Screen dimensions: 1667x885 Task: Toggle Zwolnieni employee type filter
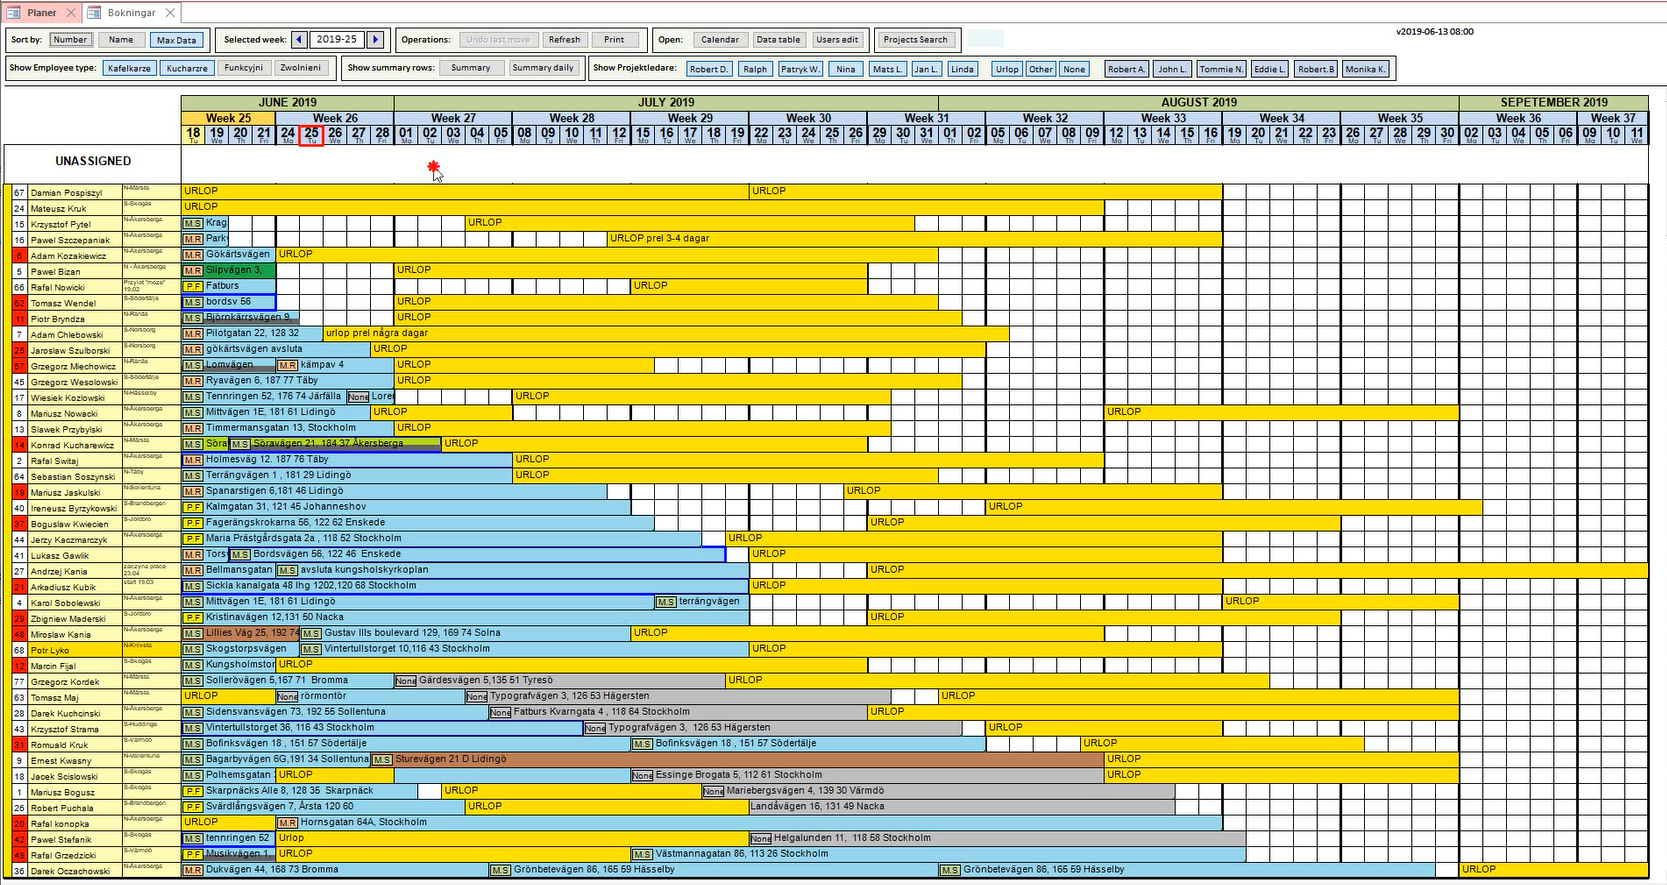point(301,69)
